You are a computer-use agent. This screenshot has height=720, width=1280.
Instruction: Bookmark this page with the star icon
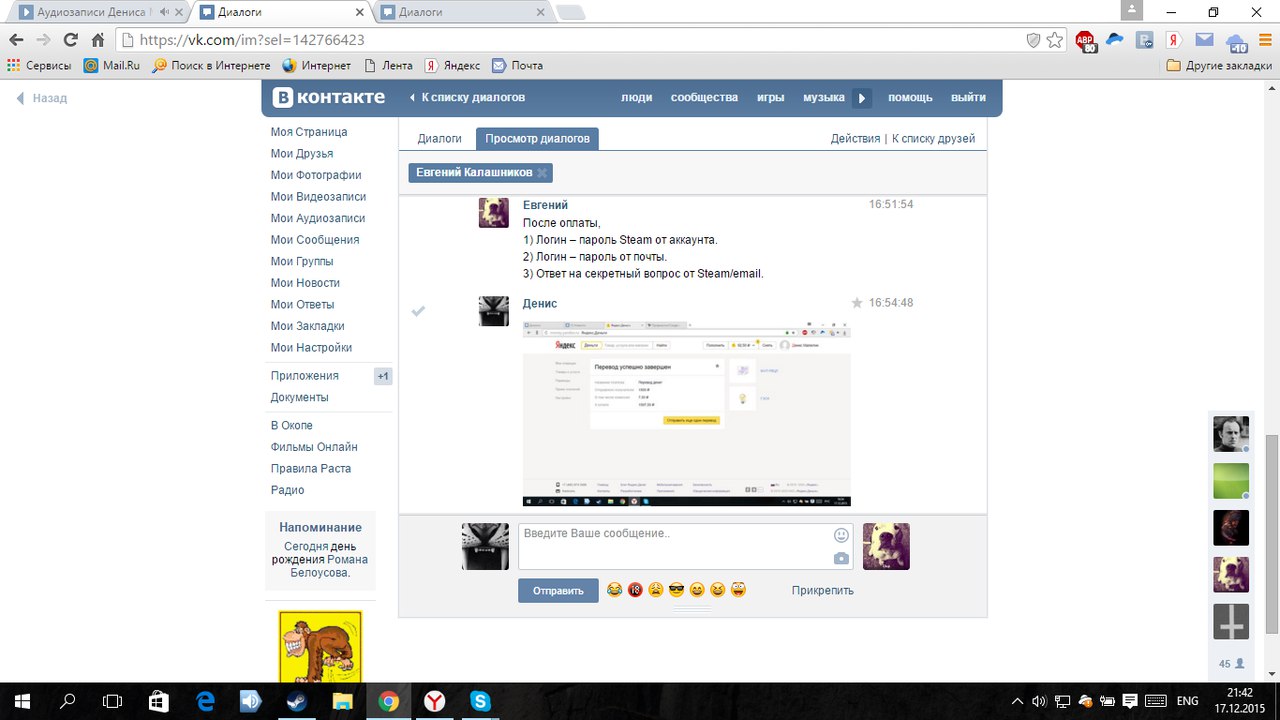tap(1056, 40)
